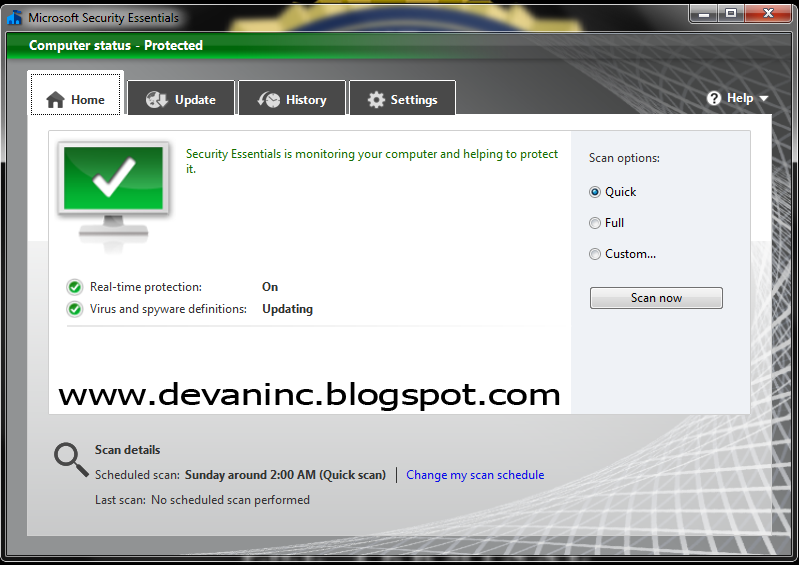
Task: Click the Real-time protection green check icon
Action: pos(75,287)
